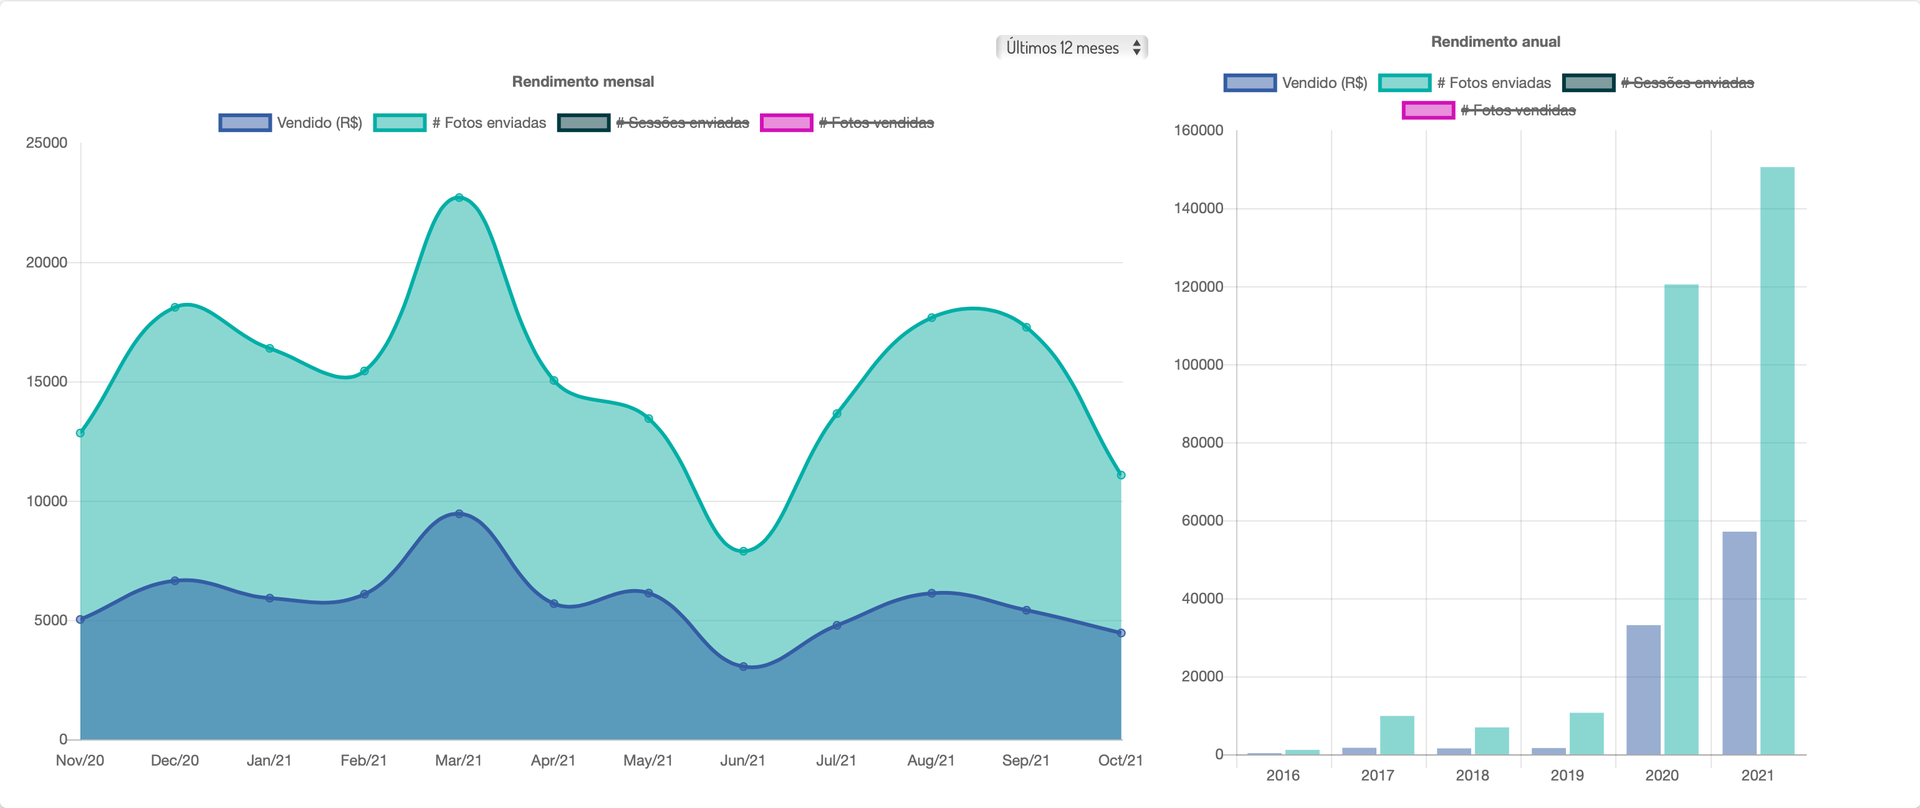This screenshot has height=808, width=1920.
Task: Click dark '# Sessões enviadas' swatch in annual legend
Action: tap(1588, 83)
